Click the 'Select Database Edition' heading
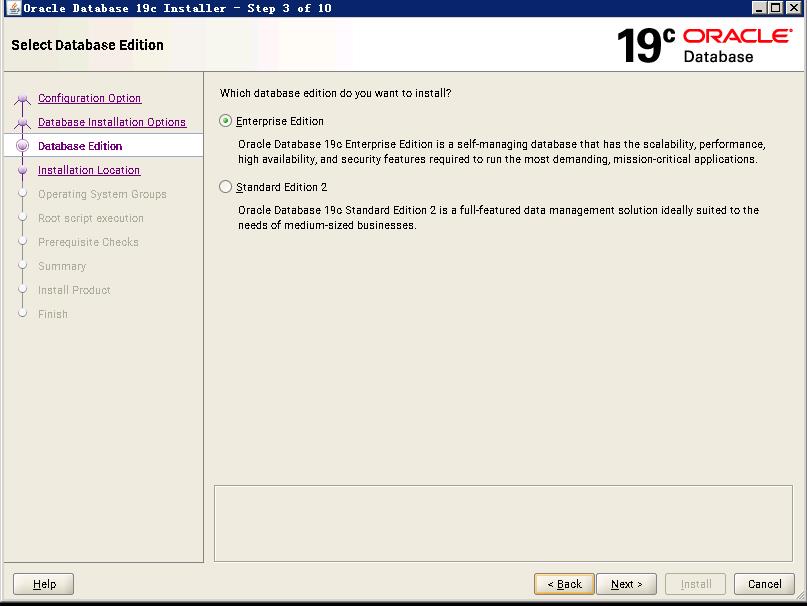The width and height of the screenshot is (807, 606). [87, 45]
